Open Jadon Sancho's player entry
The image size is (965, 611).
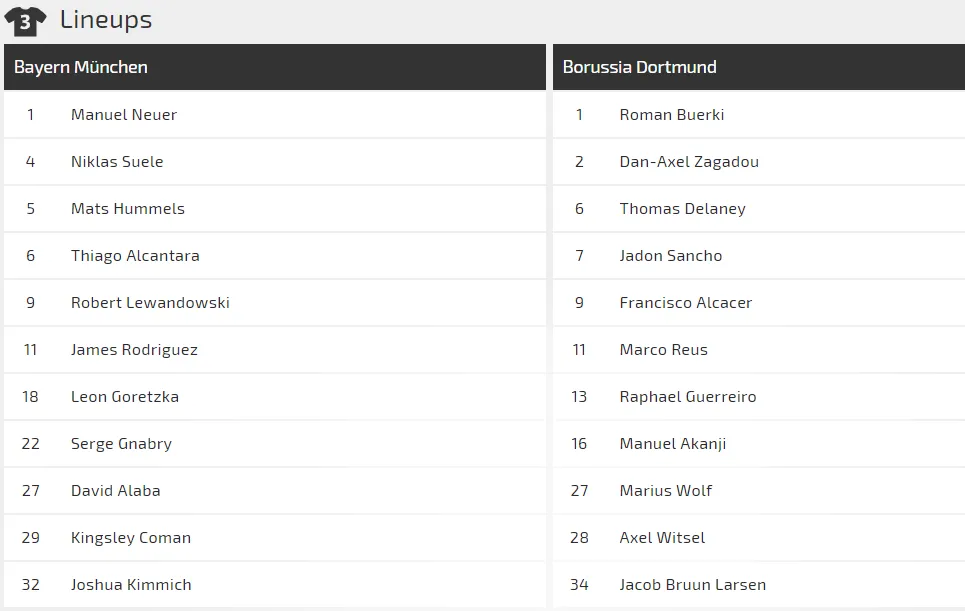point(671,256)
